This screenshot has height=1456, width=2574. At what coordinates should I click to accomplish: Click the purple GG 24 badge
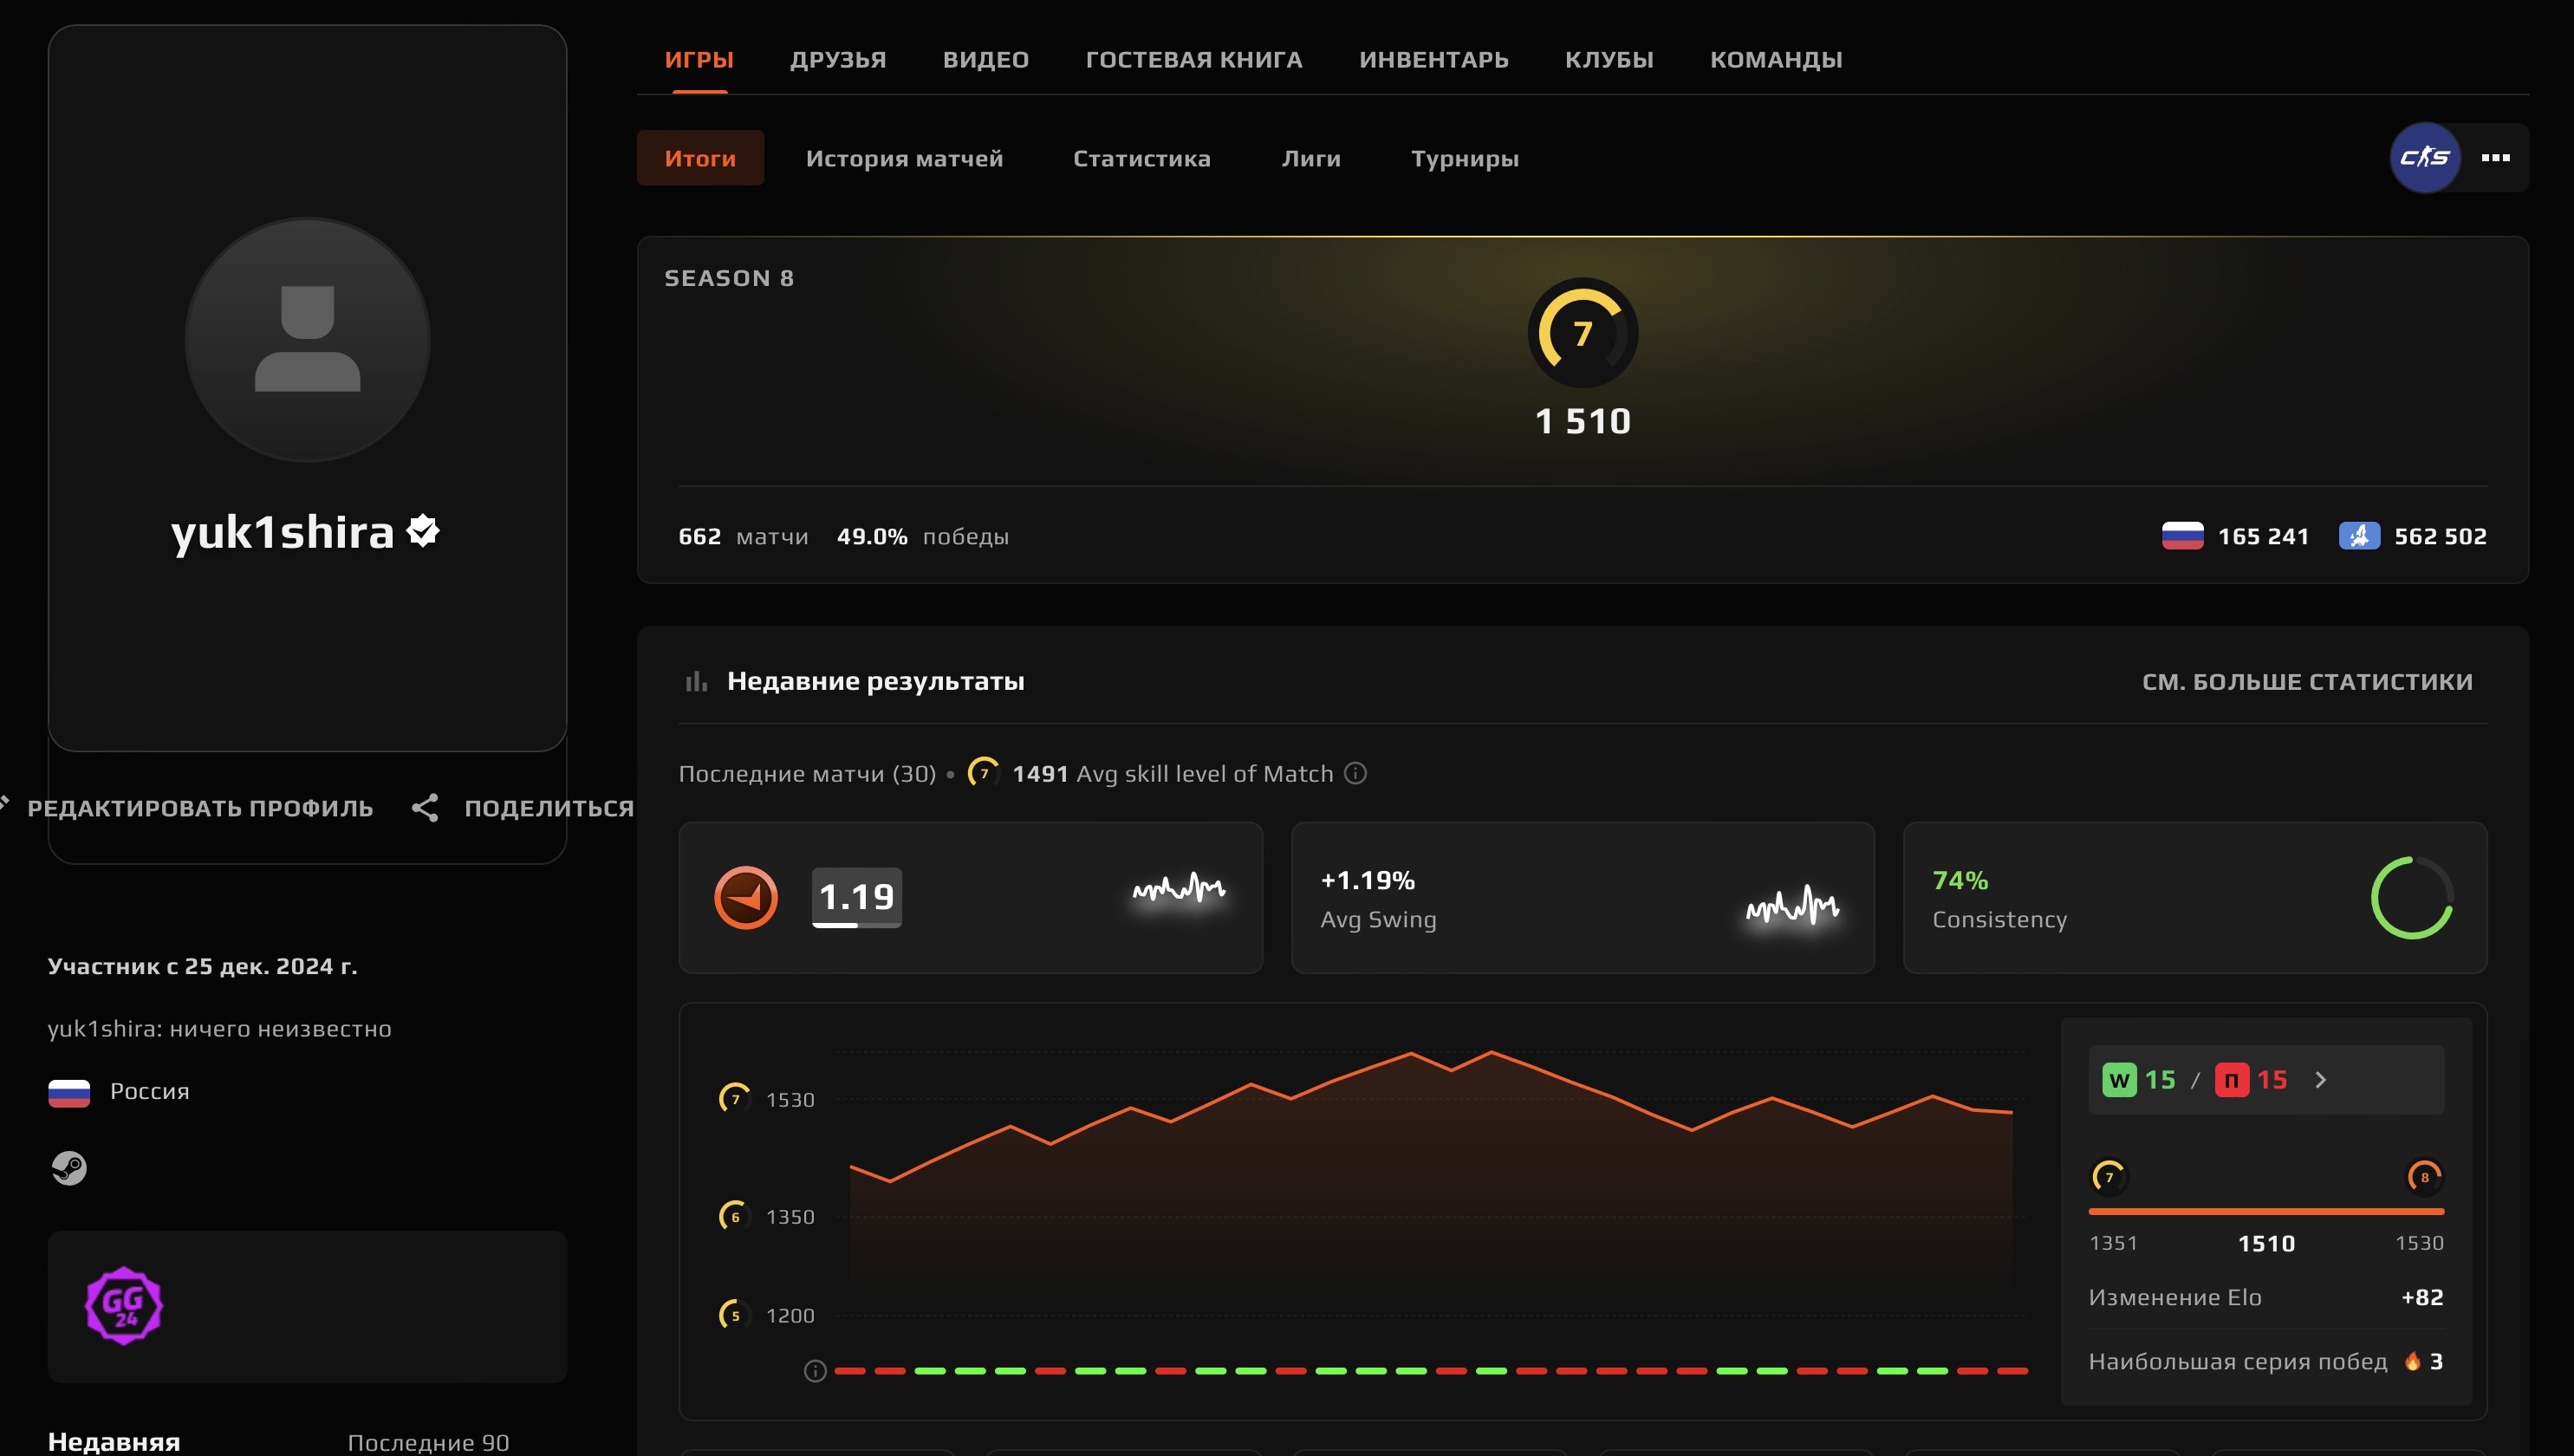[124, 1306]
